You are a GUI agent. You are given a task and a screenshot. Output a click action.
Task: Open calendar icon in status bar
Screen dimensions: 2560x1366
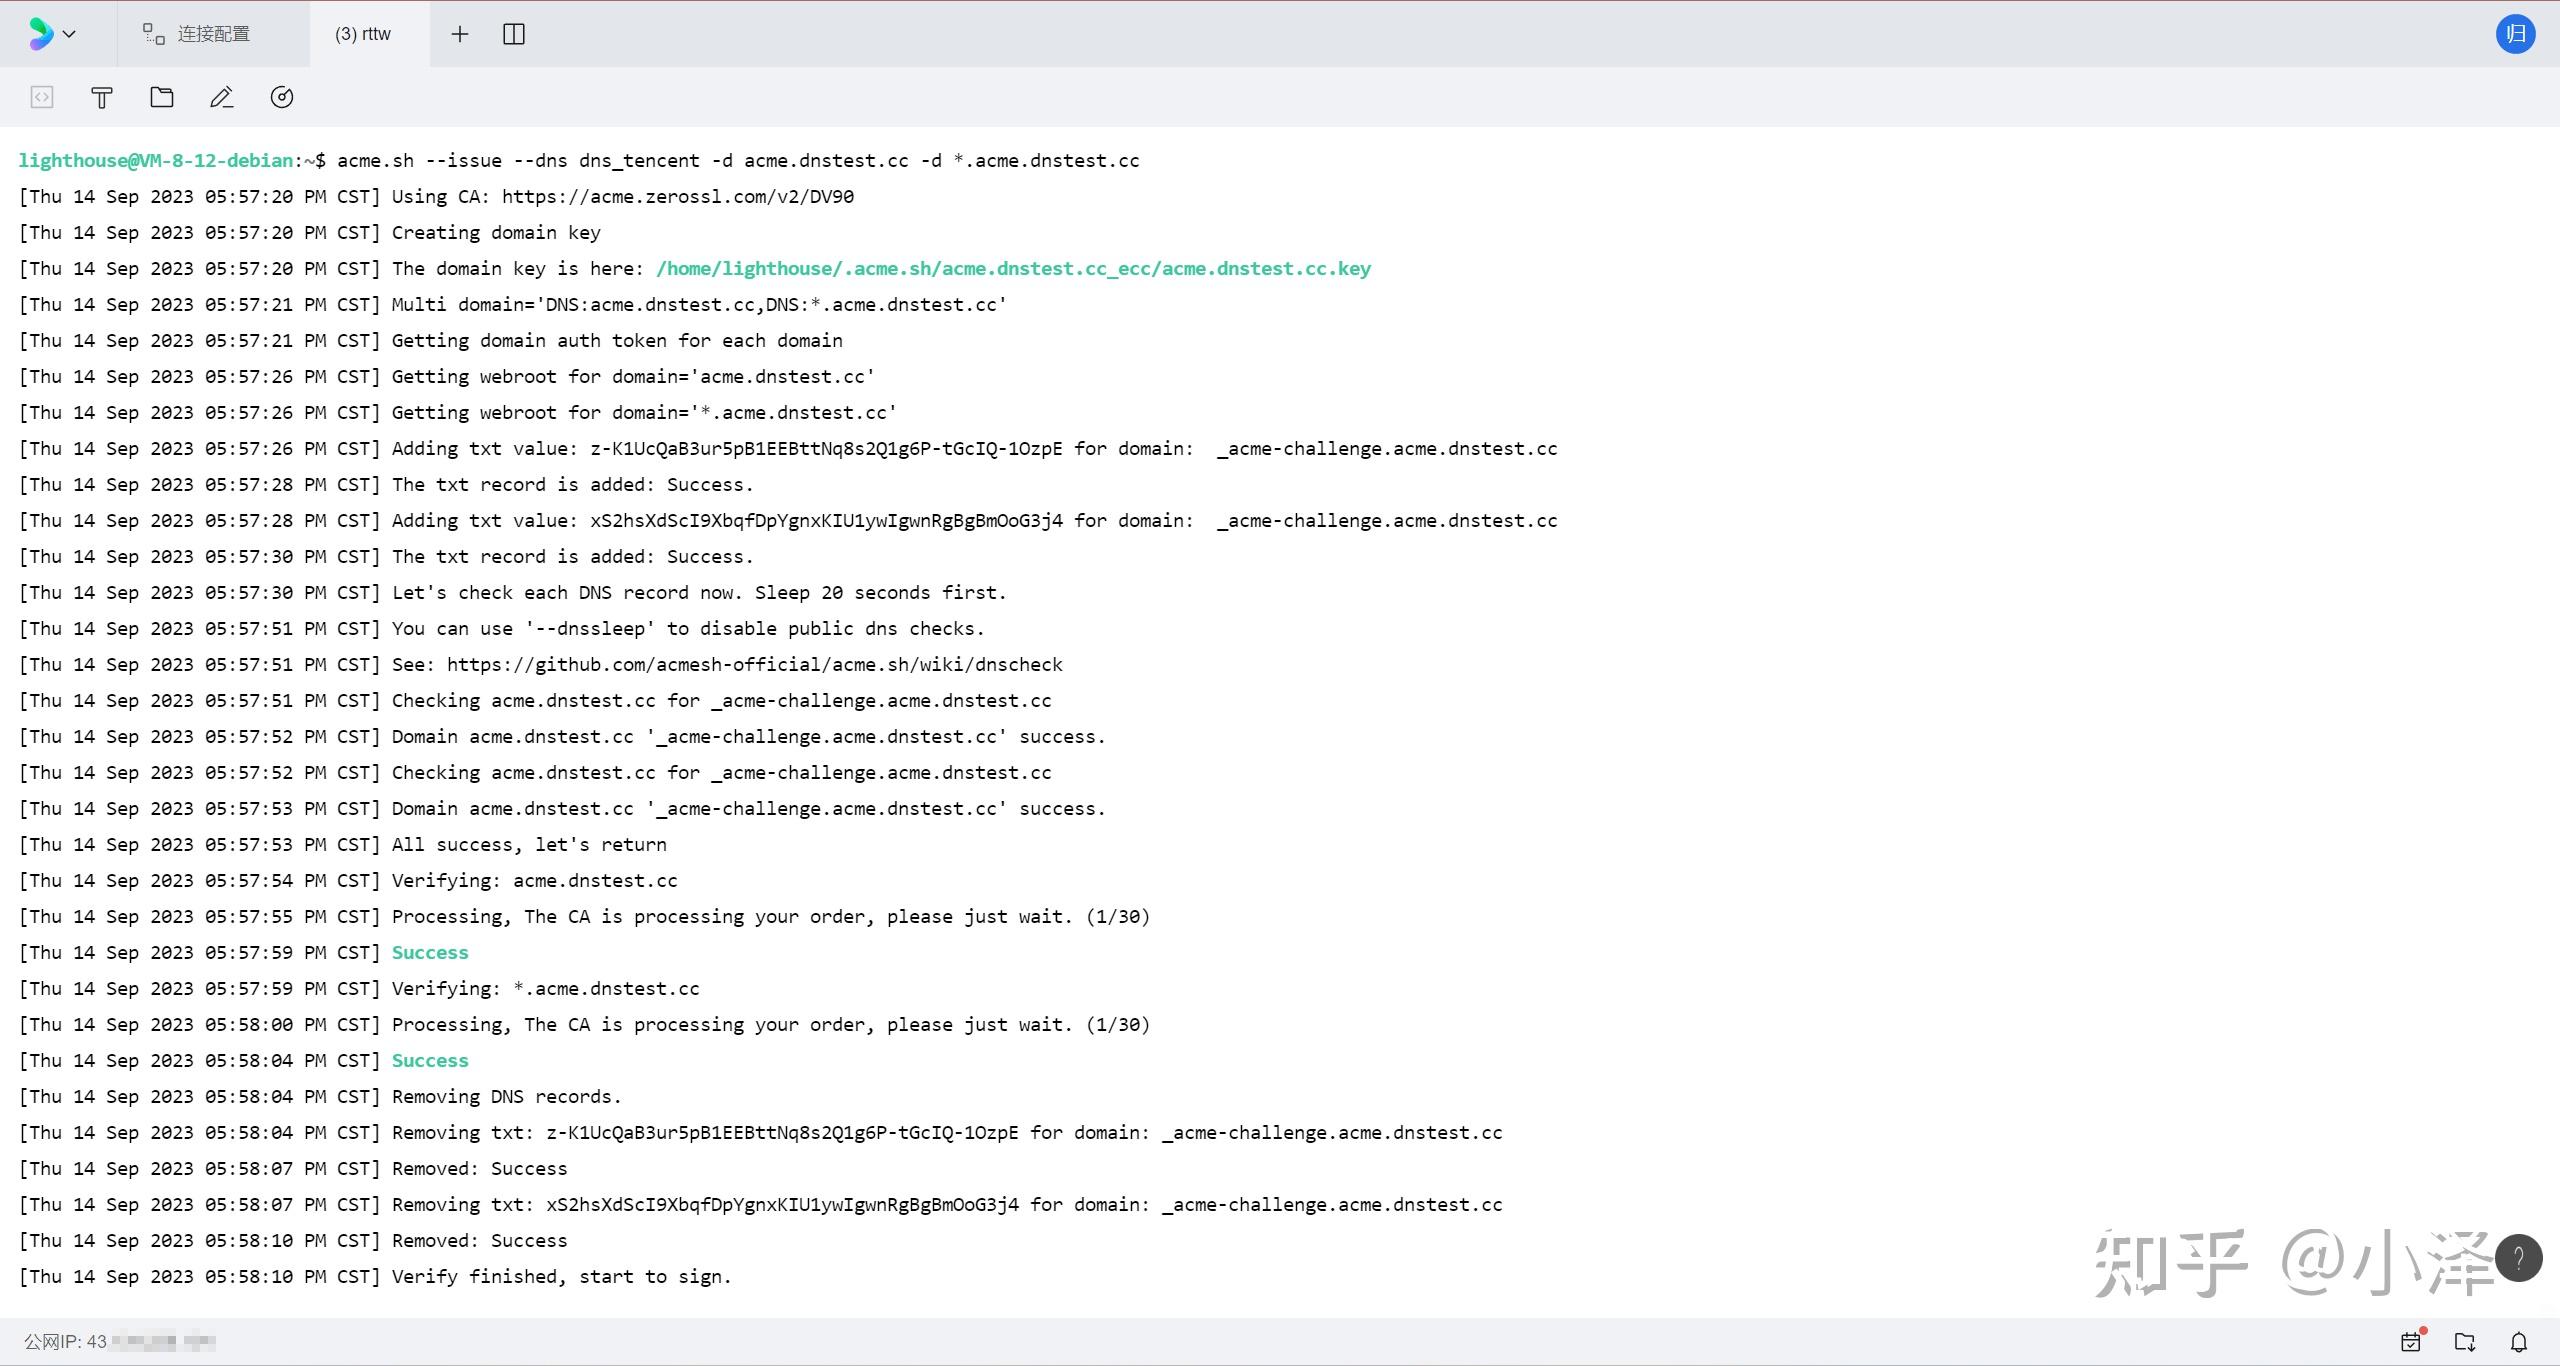2412,1341
